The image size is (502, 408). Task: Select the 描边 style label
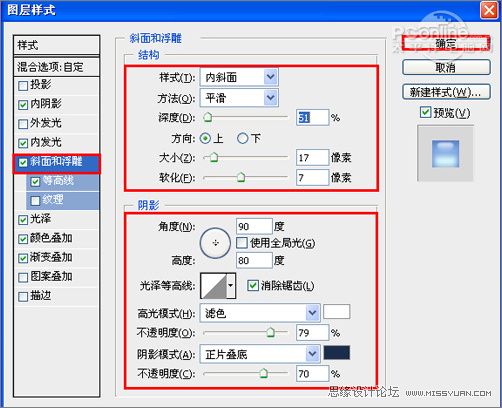click(40, 295)
